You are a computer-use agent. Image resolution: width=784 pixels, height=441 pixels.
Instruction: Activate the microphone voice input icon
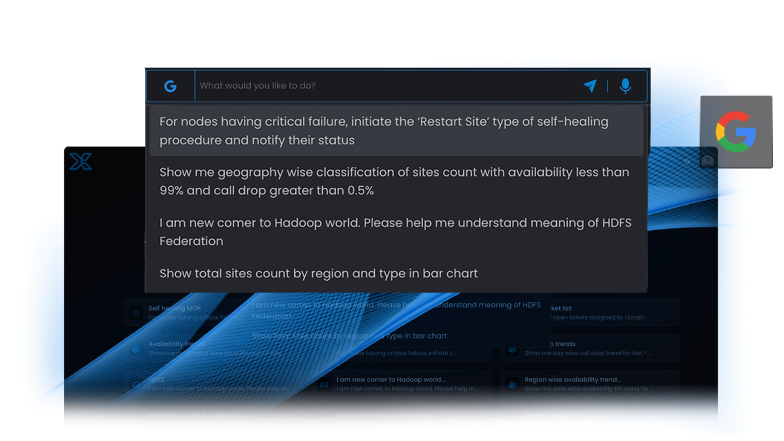[625, 86]
